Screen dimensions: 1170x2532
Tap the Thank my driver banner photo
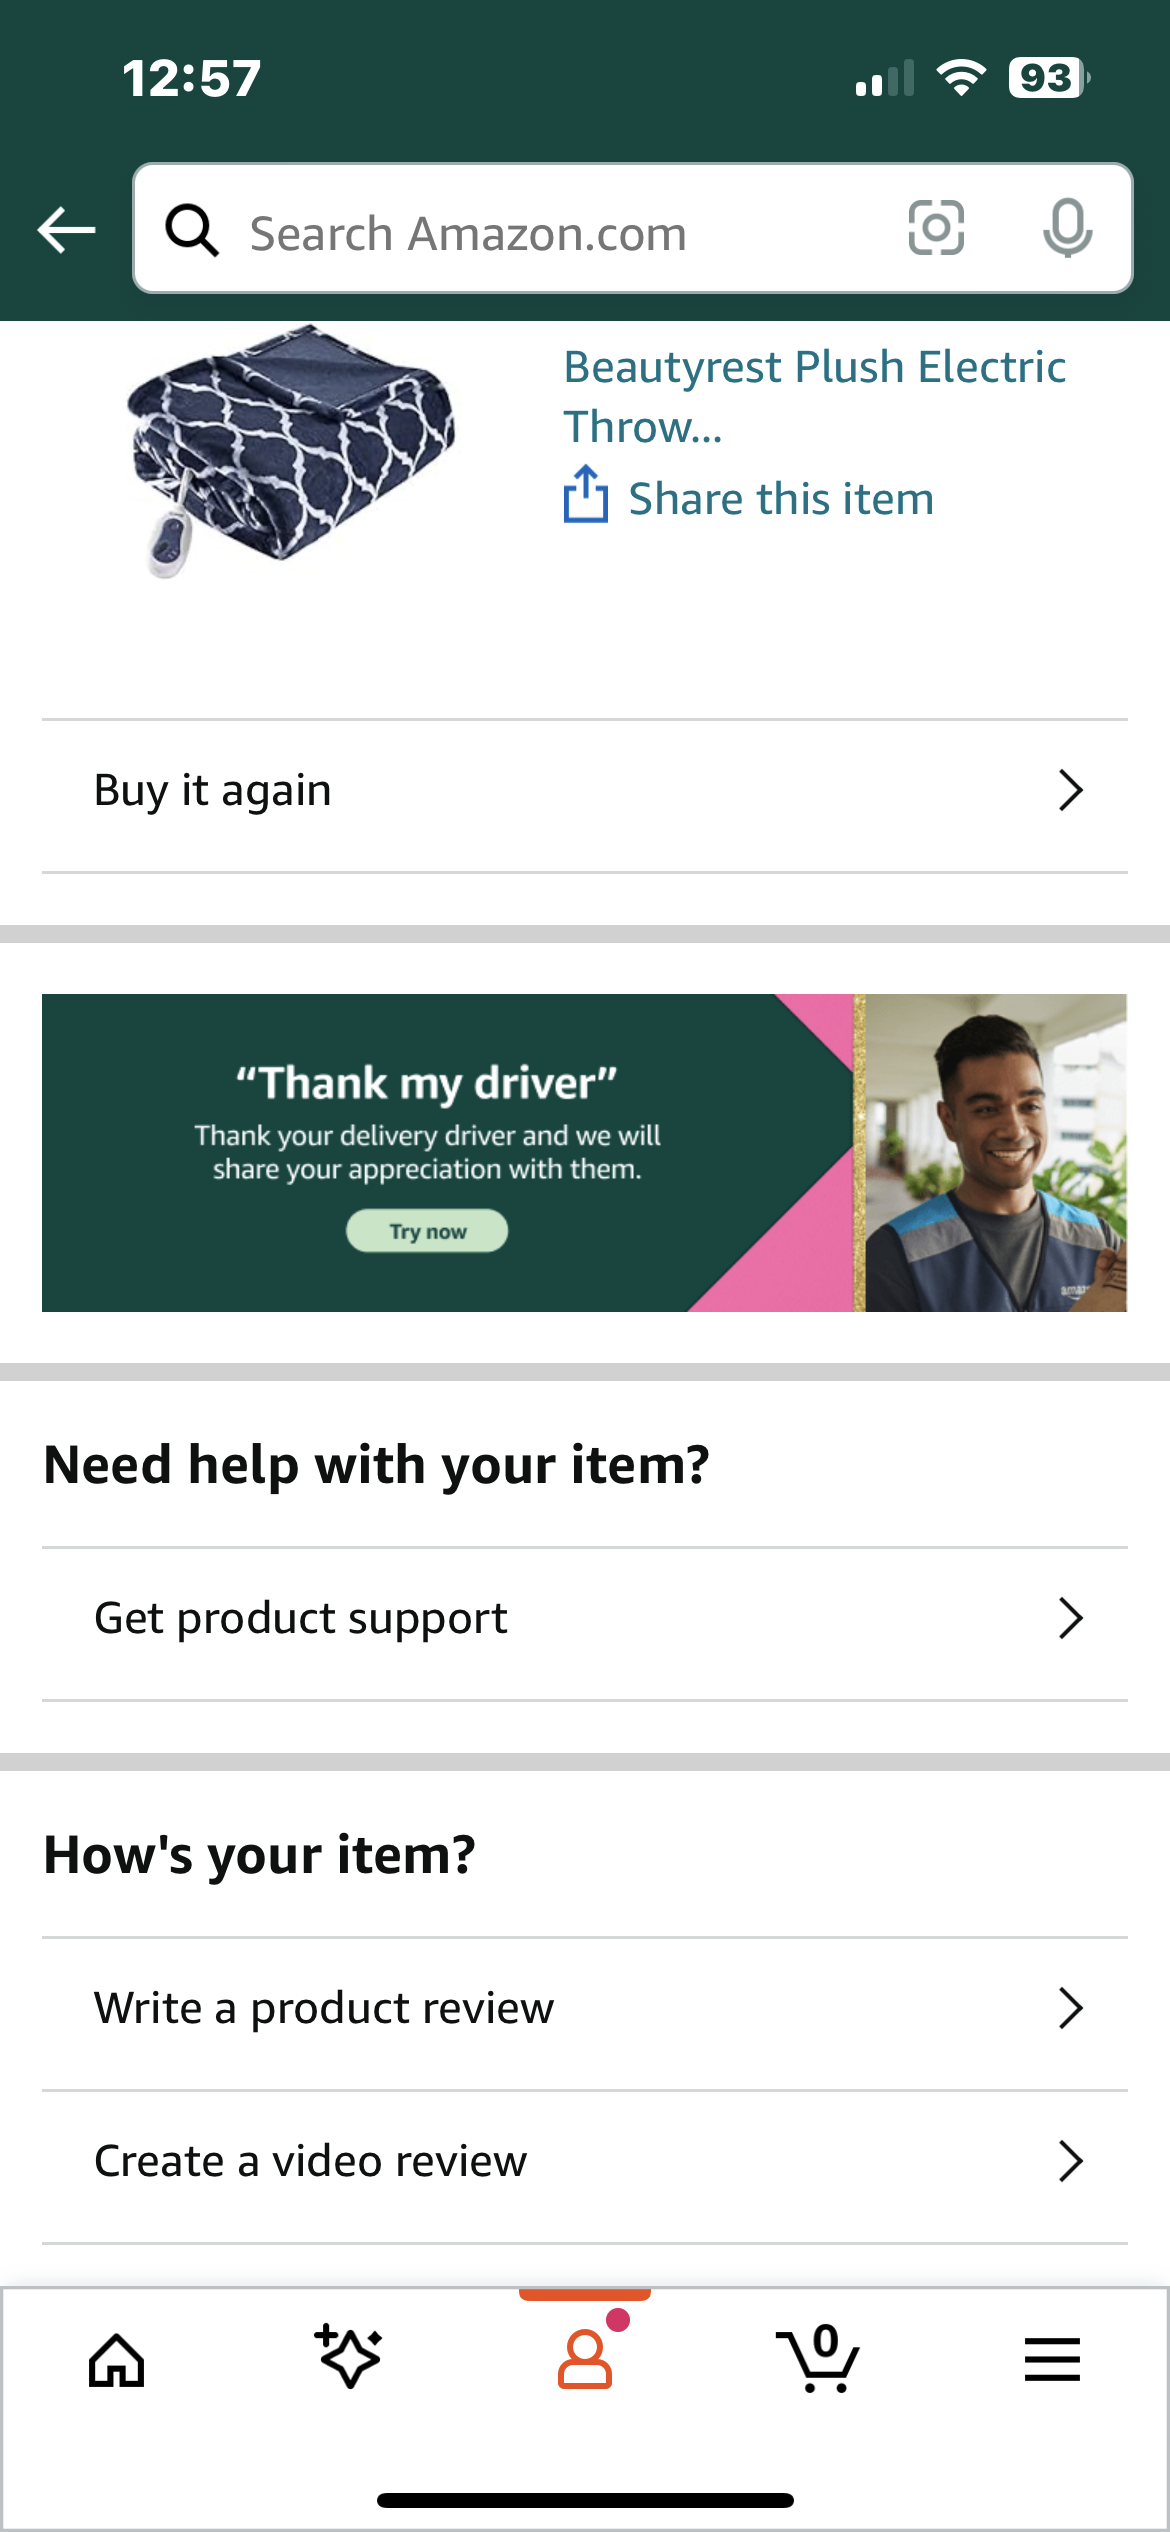point(996,1152)
